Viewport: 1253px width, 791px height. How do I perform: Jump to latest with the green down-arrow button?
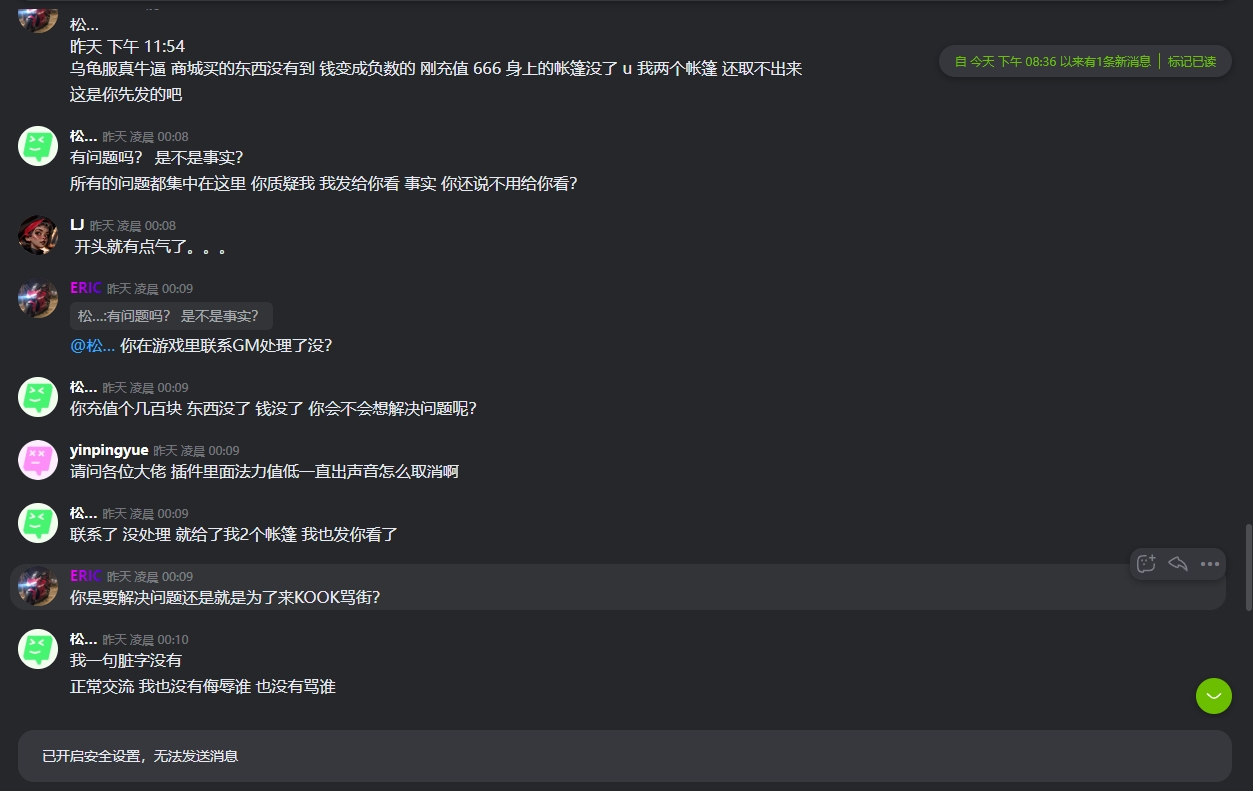(1214, 696)
